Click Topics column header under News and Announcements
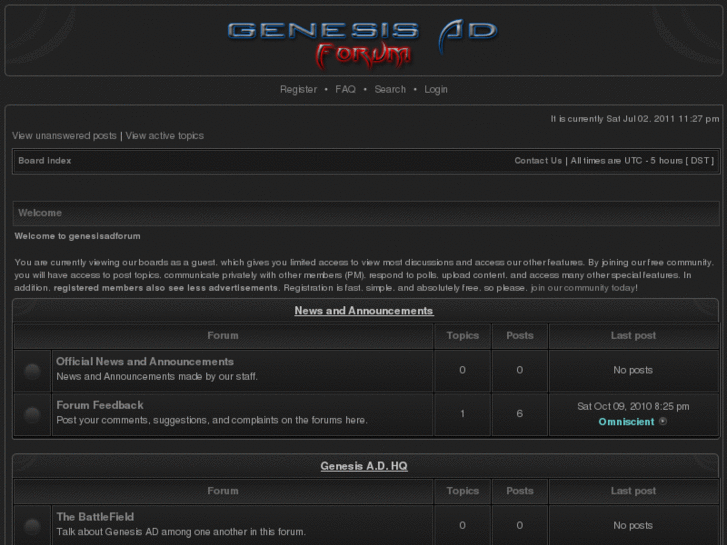 462,335
